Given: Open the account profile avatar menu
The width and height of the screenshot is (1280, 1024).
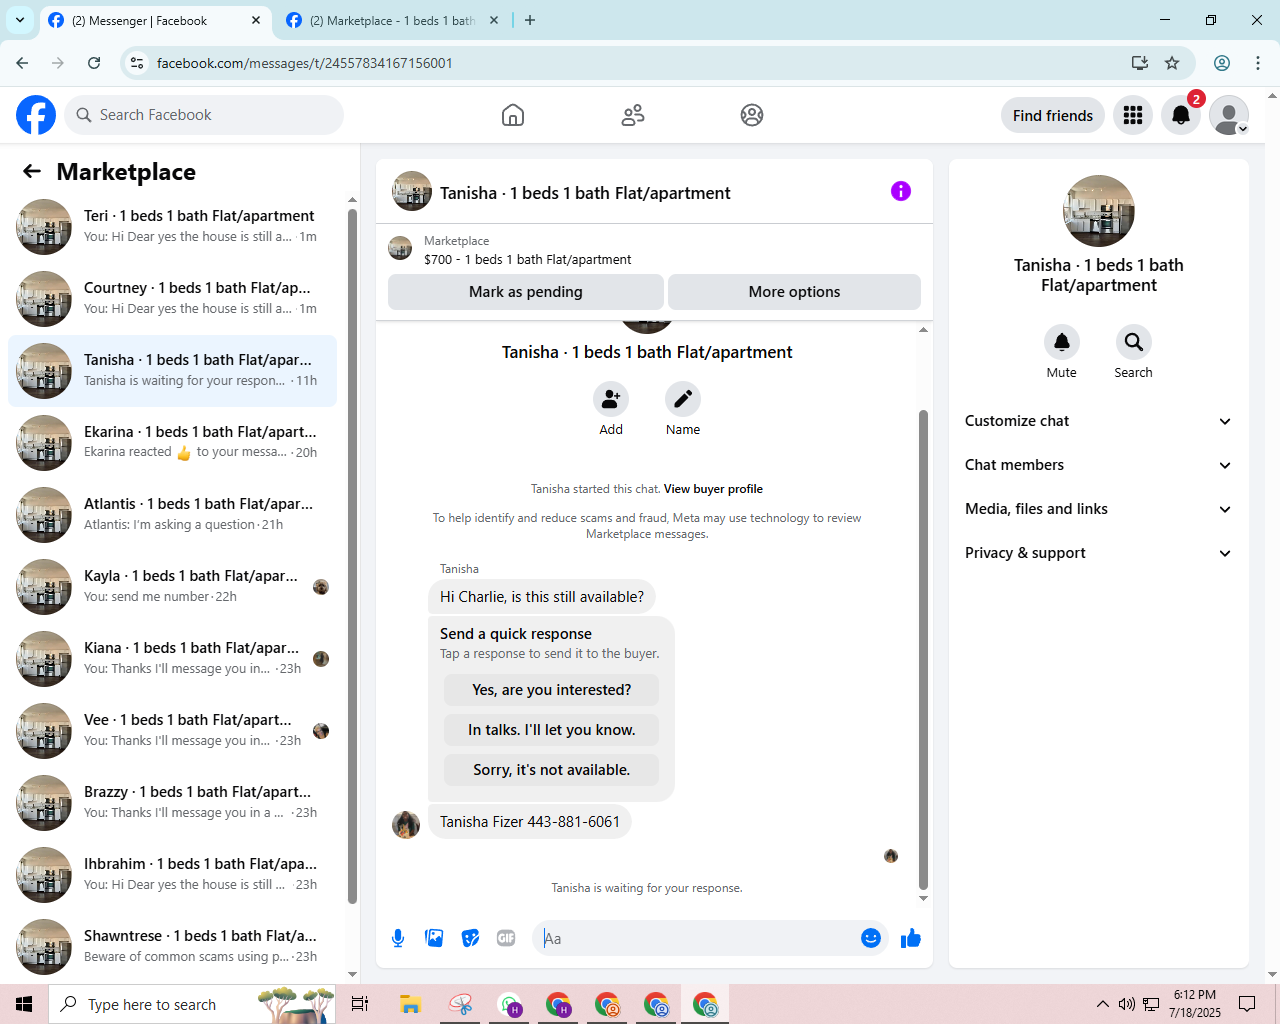Looking at the screenshot, I should coord(1229,115).
